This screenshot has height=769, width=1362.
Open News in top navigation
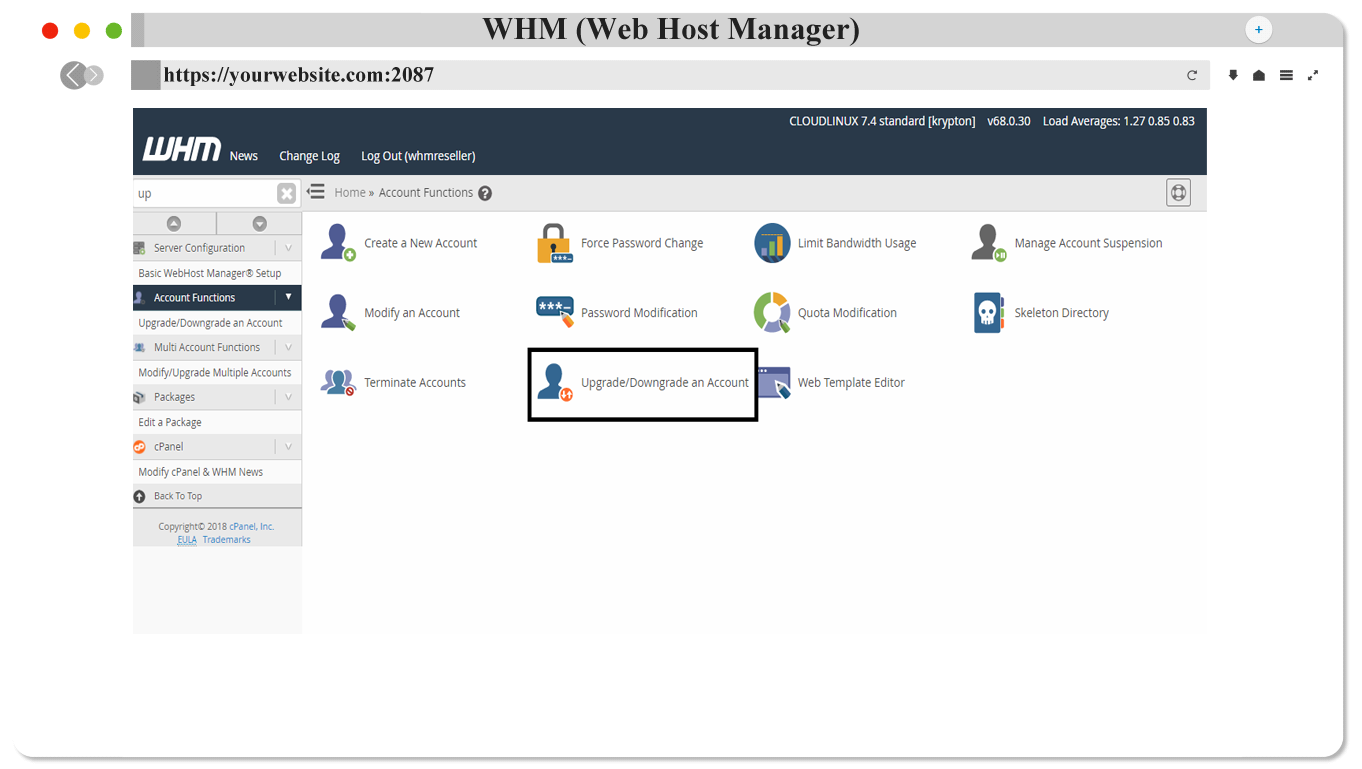pyautogui.click(x=243, y=156)
